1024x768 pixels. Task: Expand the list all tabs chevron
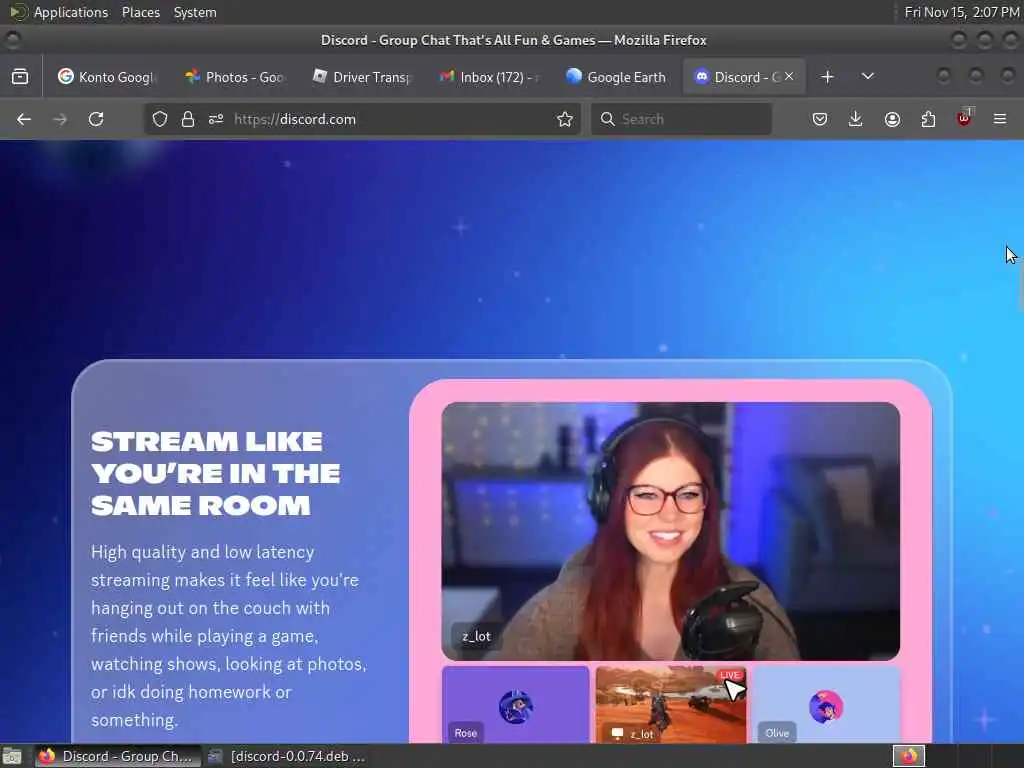[868, 76]
